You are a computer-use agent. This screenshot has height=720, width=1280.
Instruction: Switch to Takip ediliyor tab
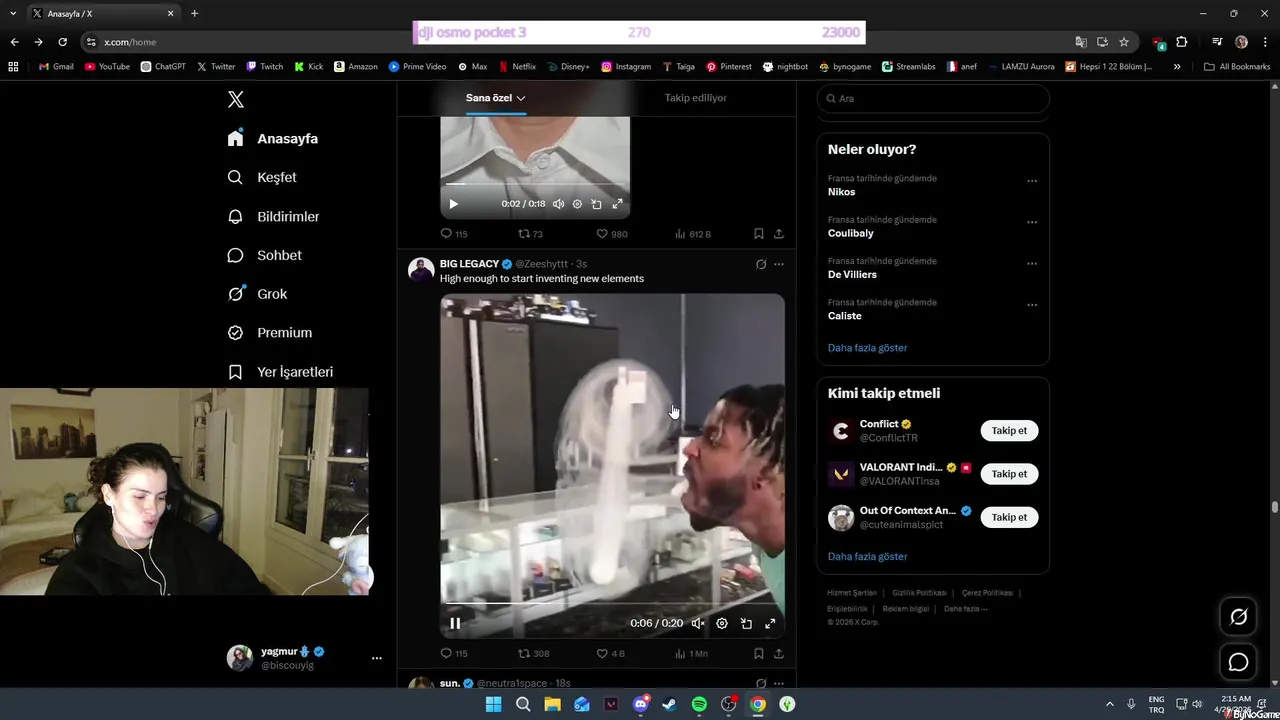(696, 98)
